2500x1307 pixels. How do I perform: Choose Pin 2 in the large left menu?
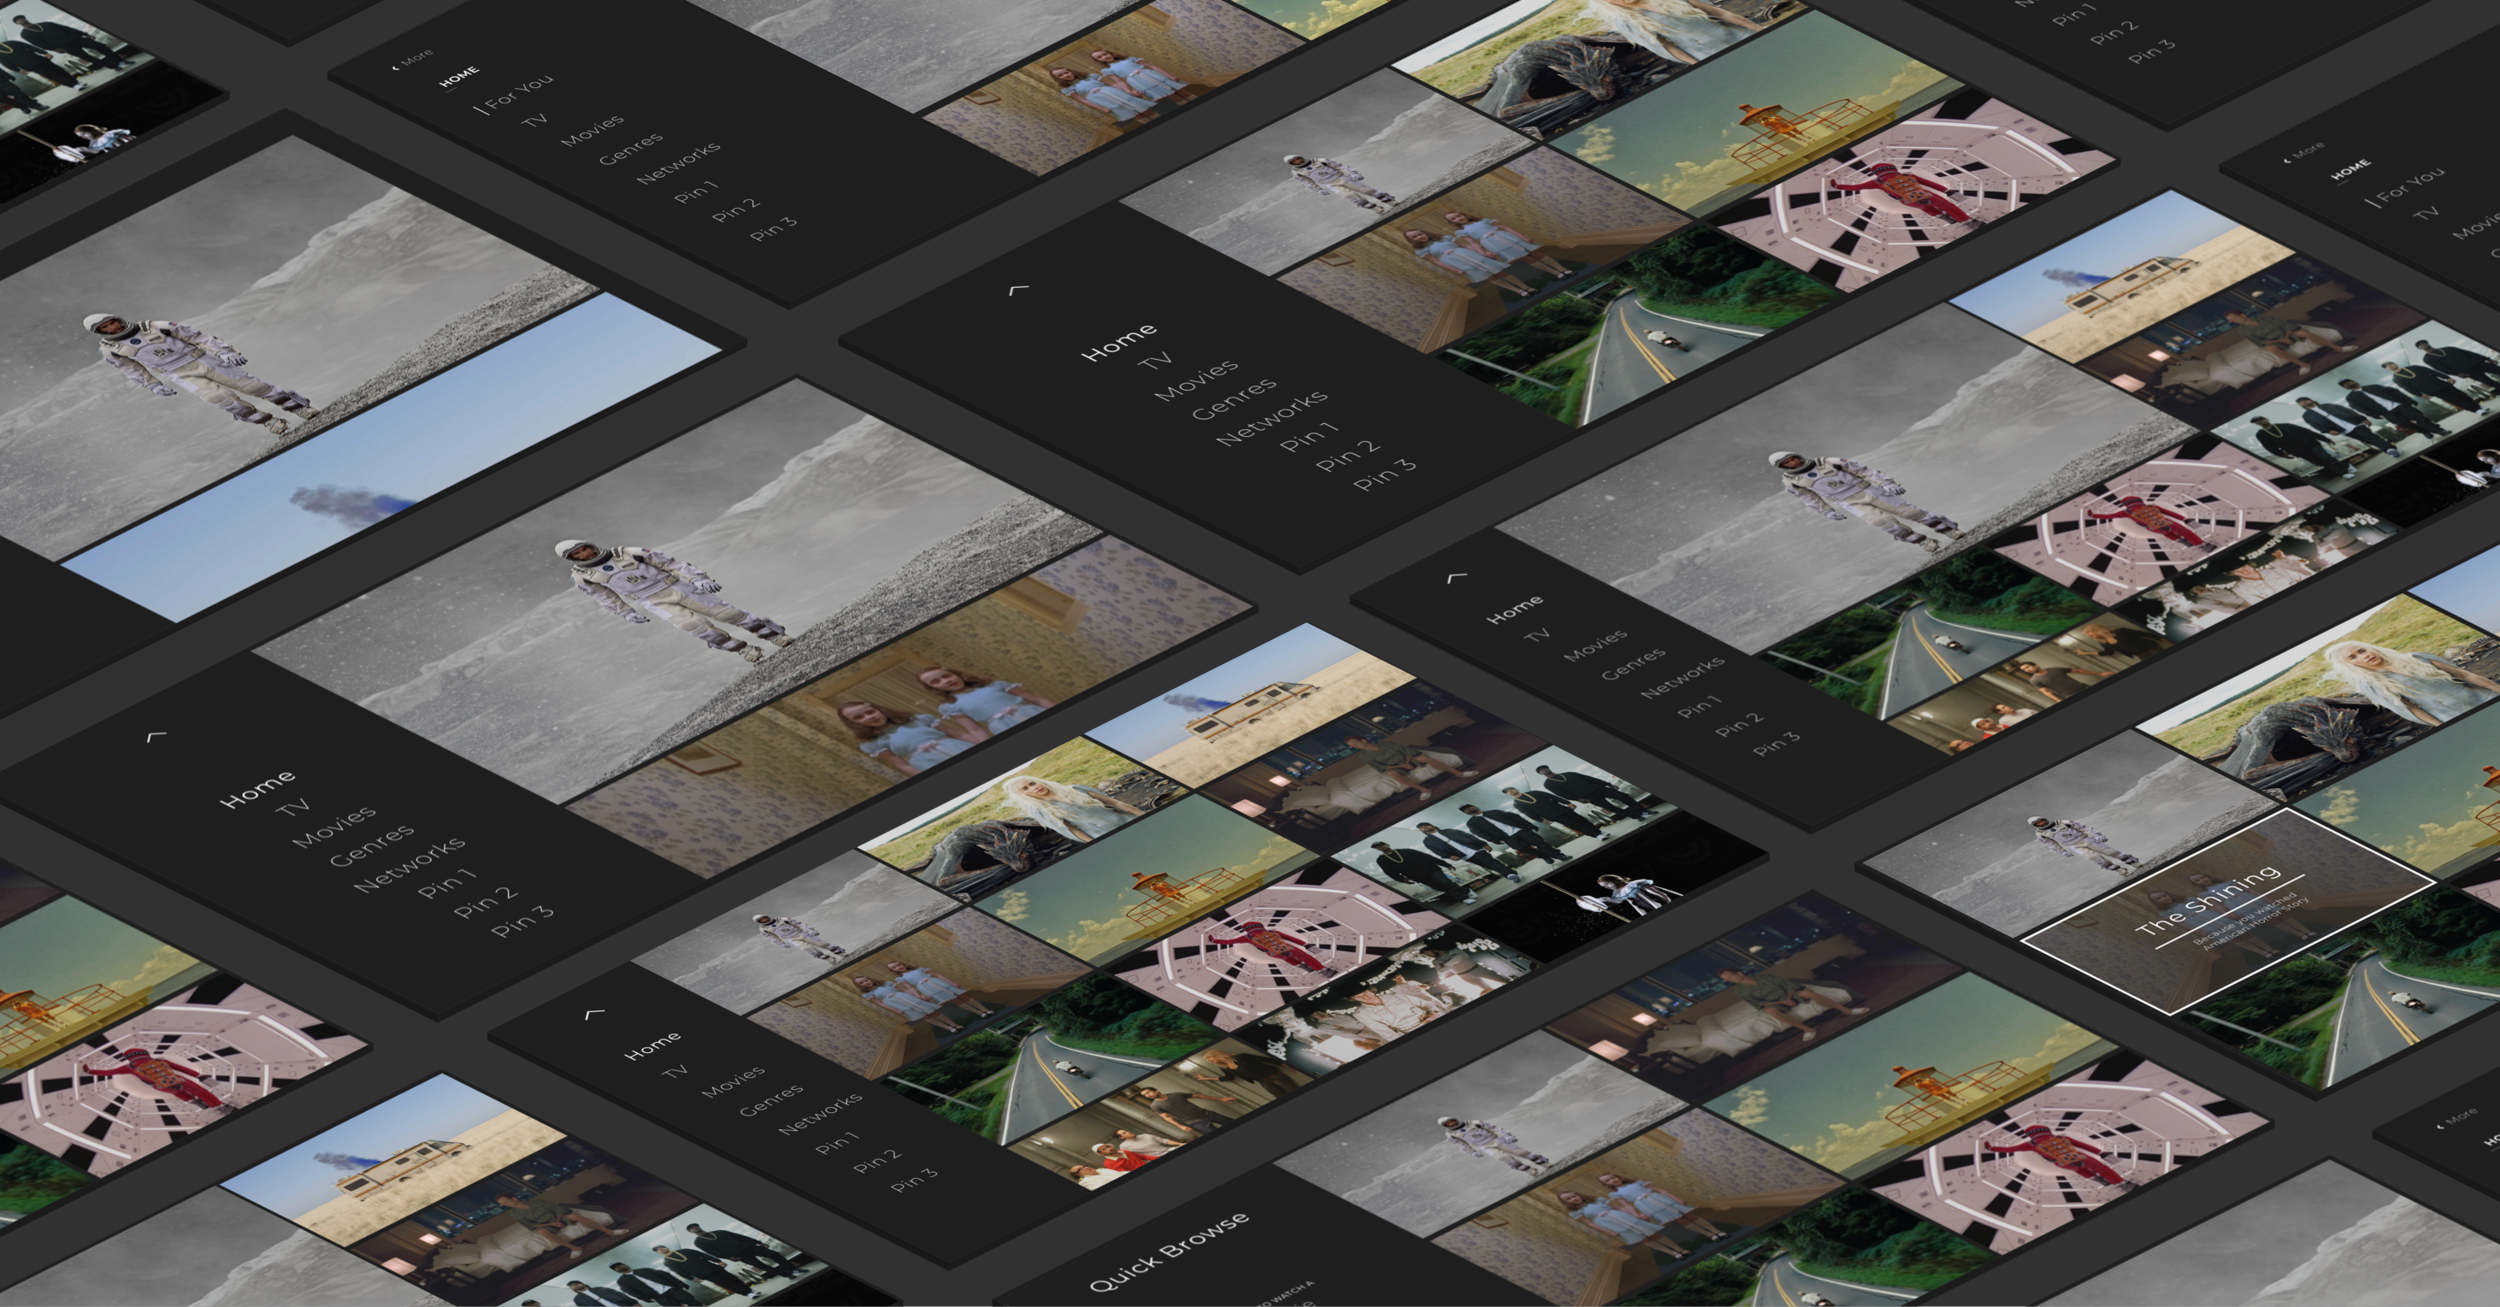point(486,902)
